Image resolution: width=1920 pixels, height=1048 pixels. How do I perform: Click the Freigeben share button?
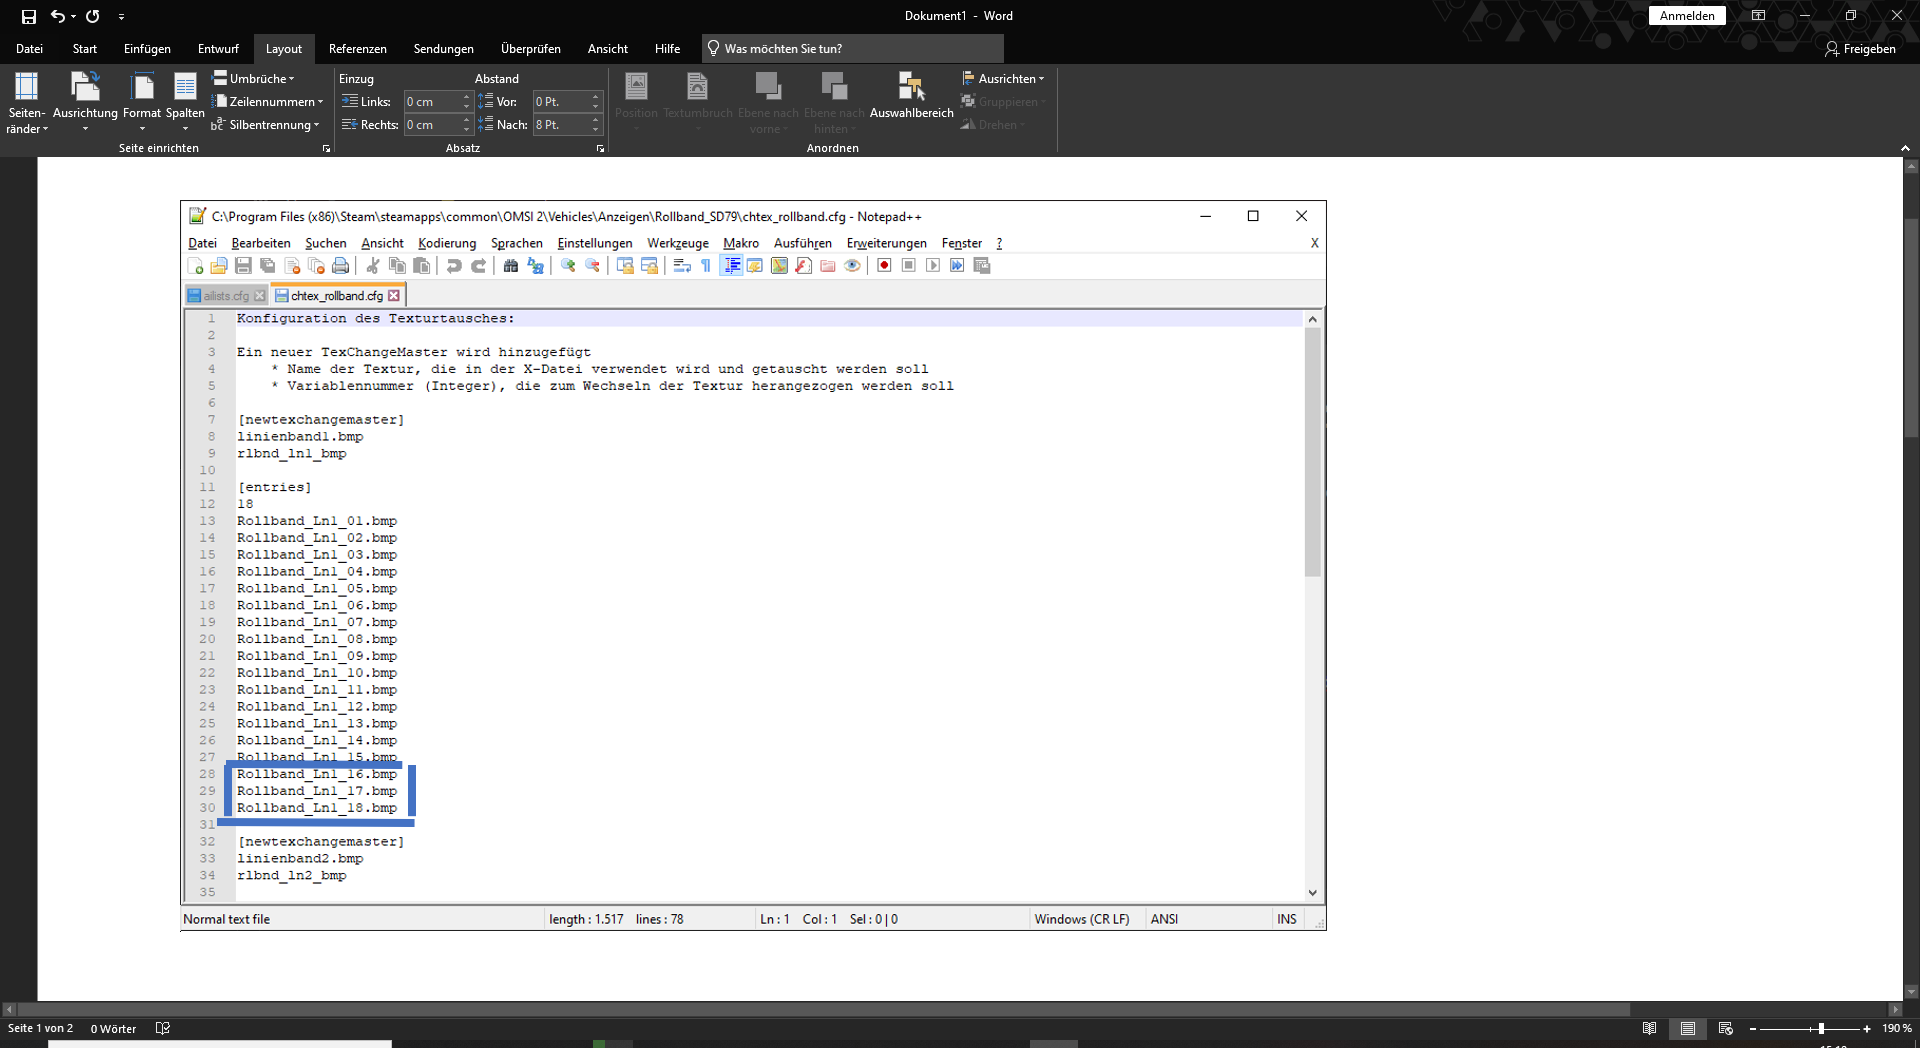coord(1860,48)
